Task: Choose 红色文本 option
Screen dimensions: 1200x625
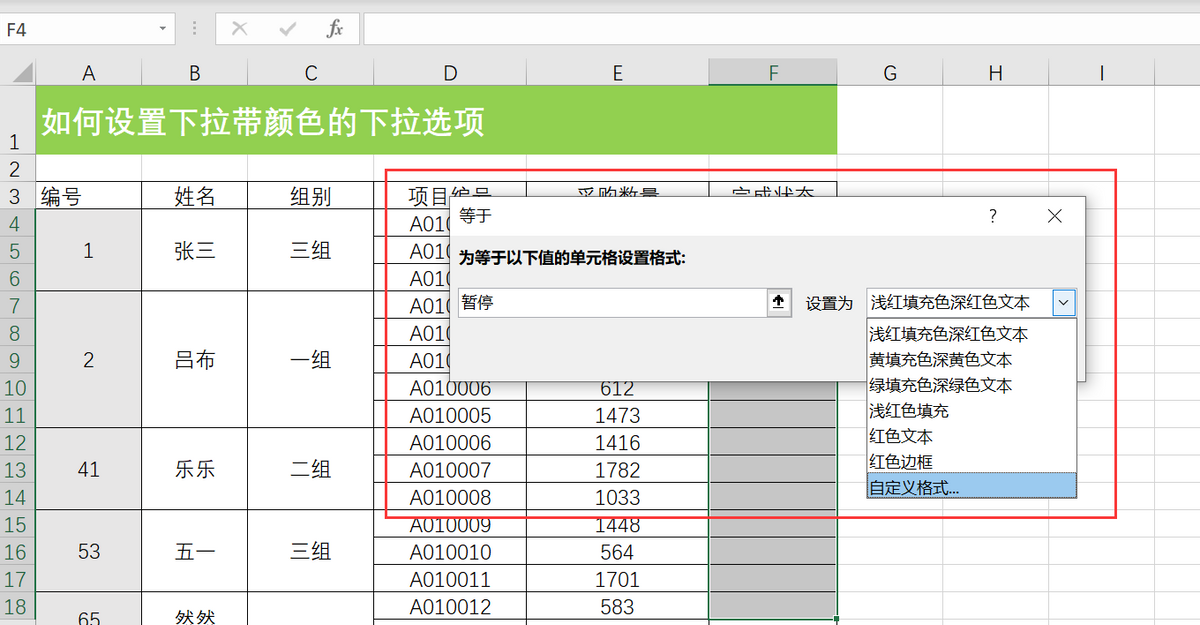Action: pos(971,437)
